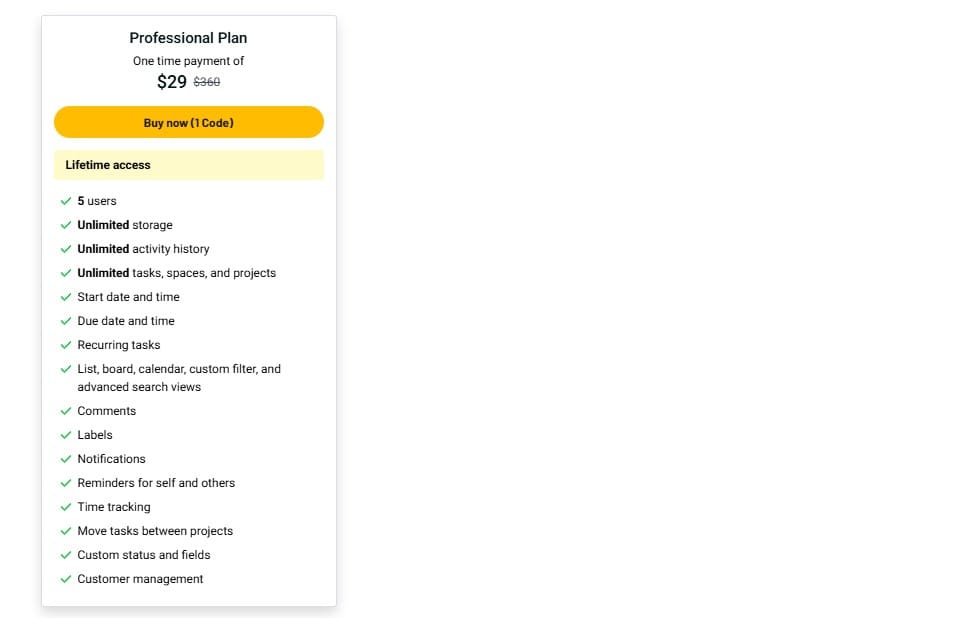Viewport: 973px width, 618px height.
Task: Select the checkmark next to Time tracking
Action: point(66,507)
